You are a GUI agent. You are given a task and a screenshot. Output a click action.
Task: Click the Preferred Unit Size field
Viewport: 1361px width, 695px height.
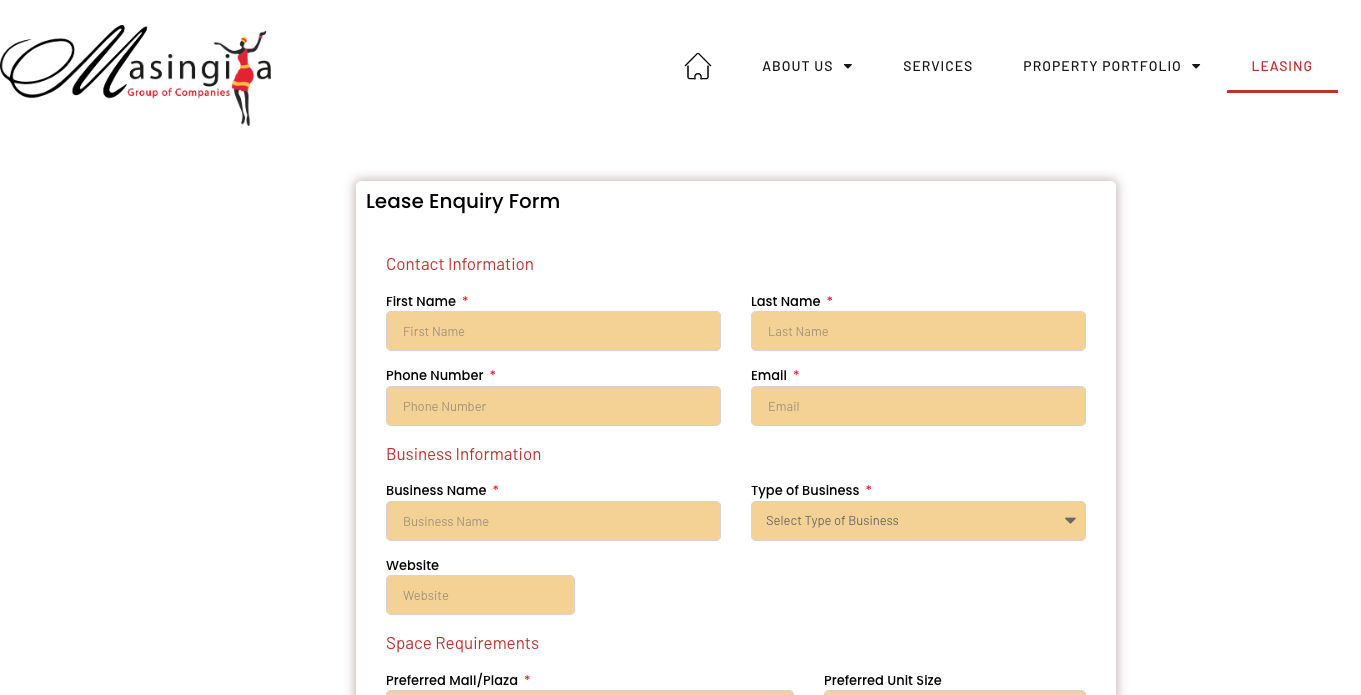coord(954,691)
